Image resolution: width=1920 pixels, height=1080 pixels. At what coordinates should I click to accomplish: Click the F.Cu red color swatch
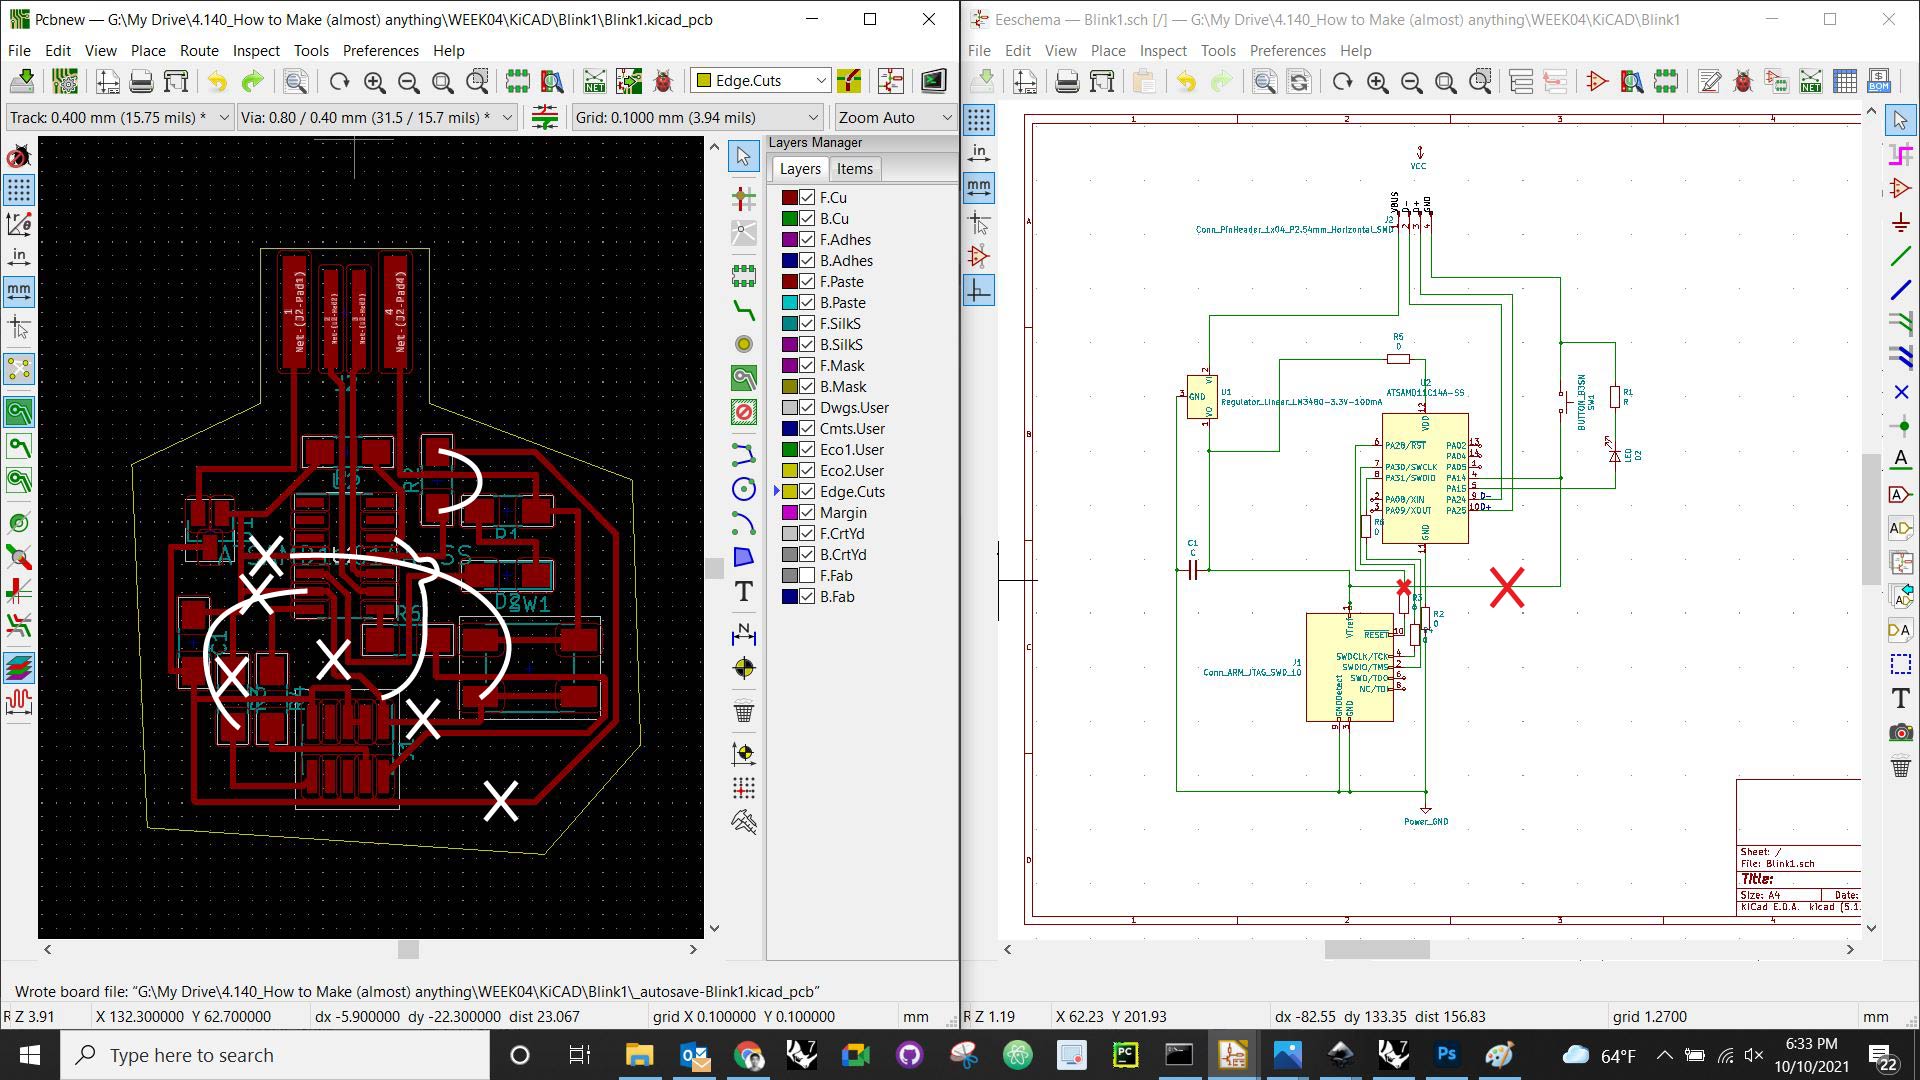click(x=790, y=197)
